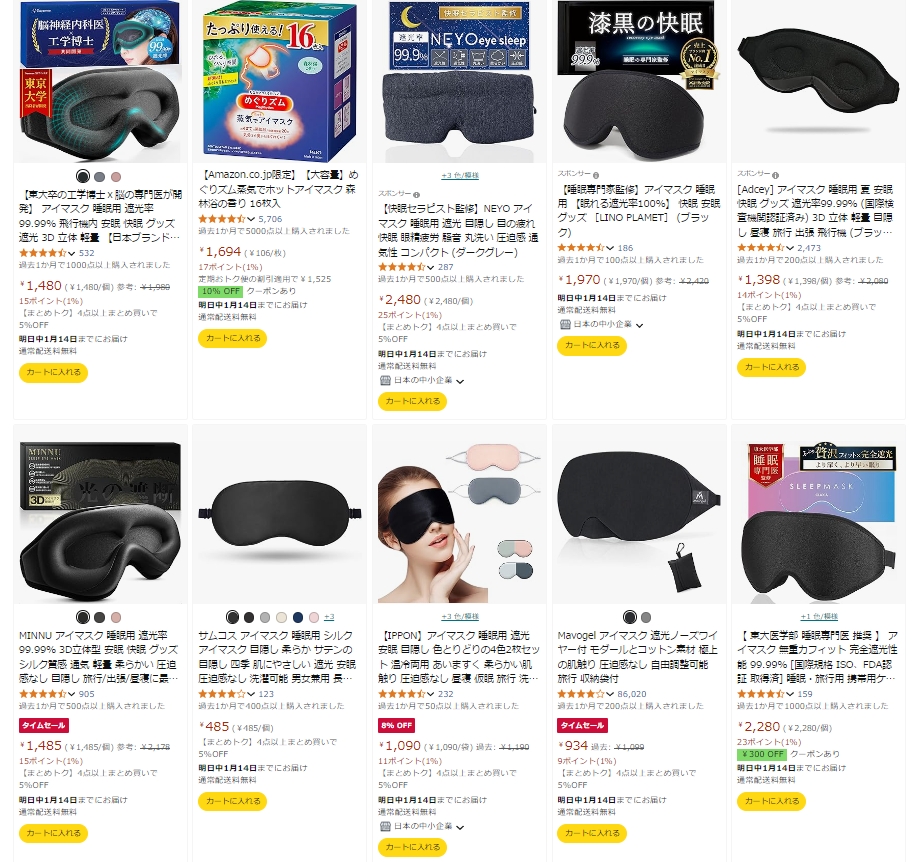Click sponsor info icon on Adcey listing
Image resolution: width=919 pixels, height=862 pixels.
click(775, 175)
